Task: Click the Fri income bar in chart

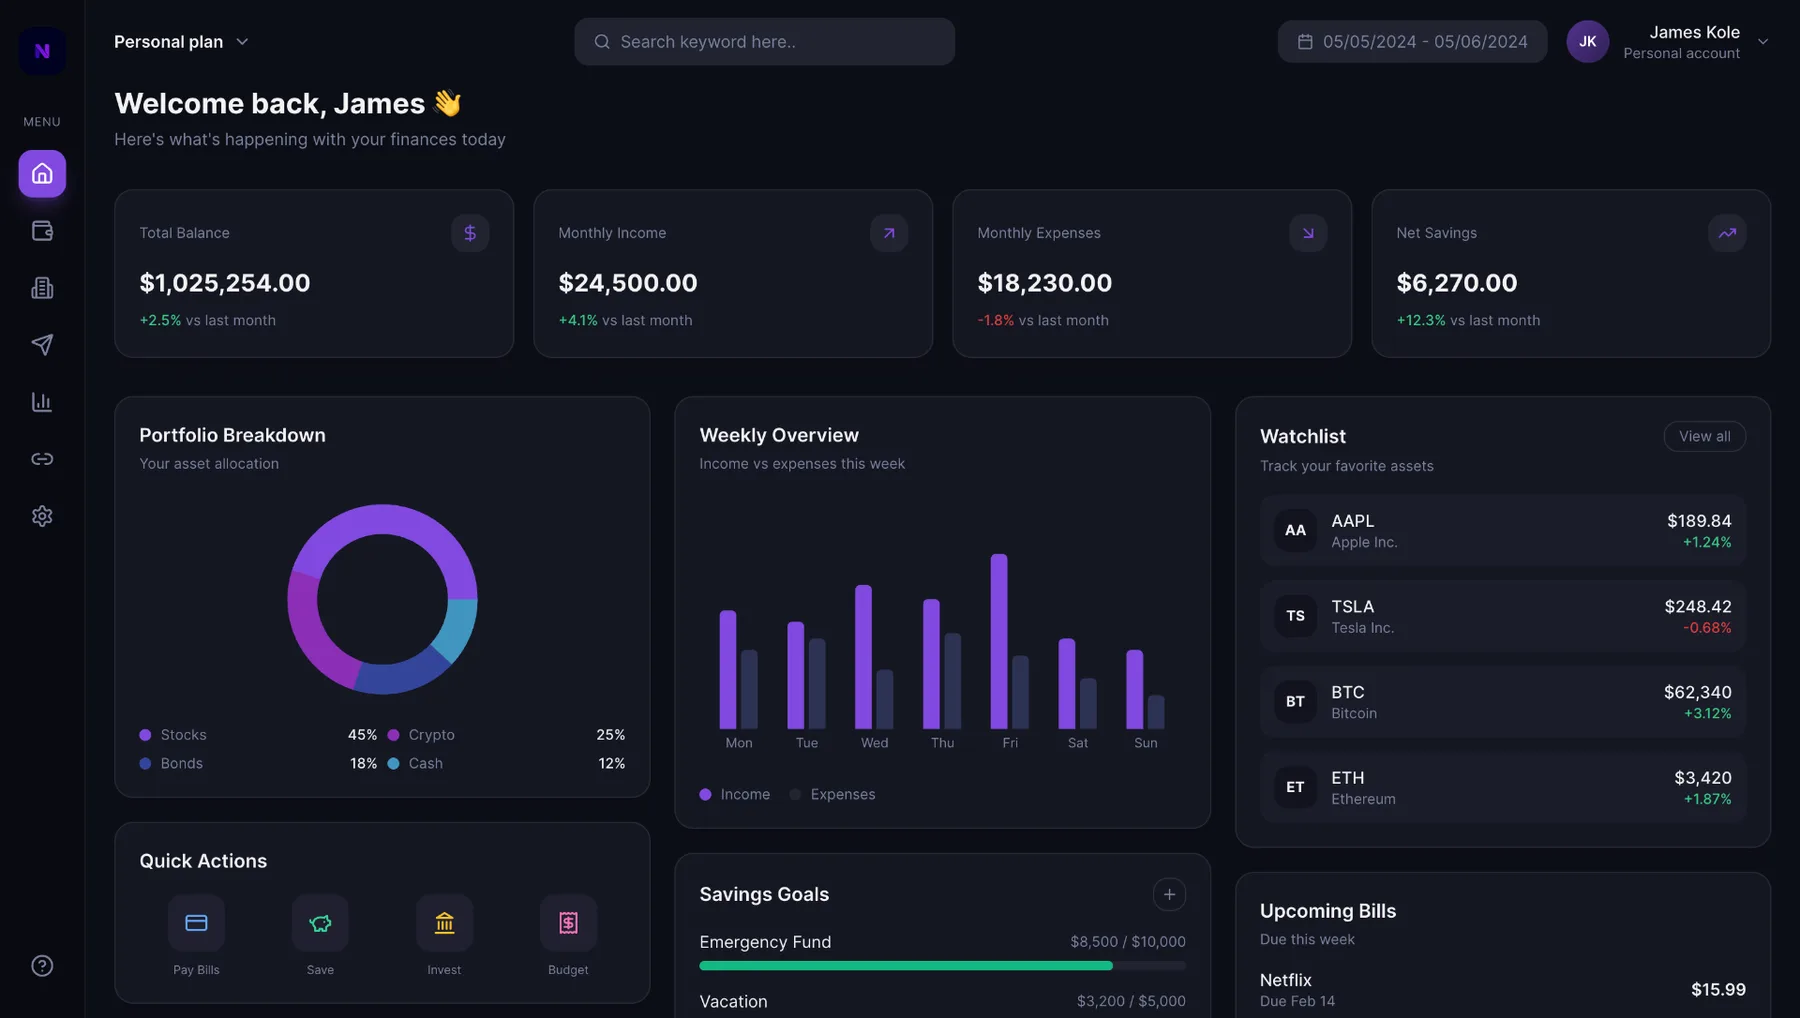Action: pyautogui.click(x=998, y=641)
